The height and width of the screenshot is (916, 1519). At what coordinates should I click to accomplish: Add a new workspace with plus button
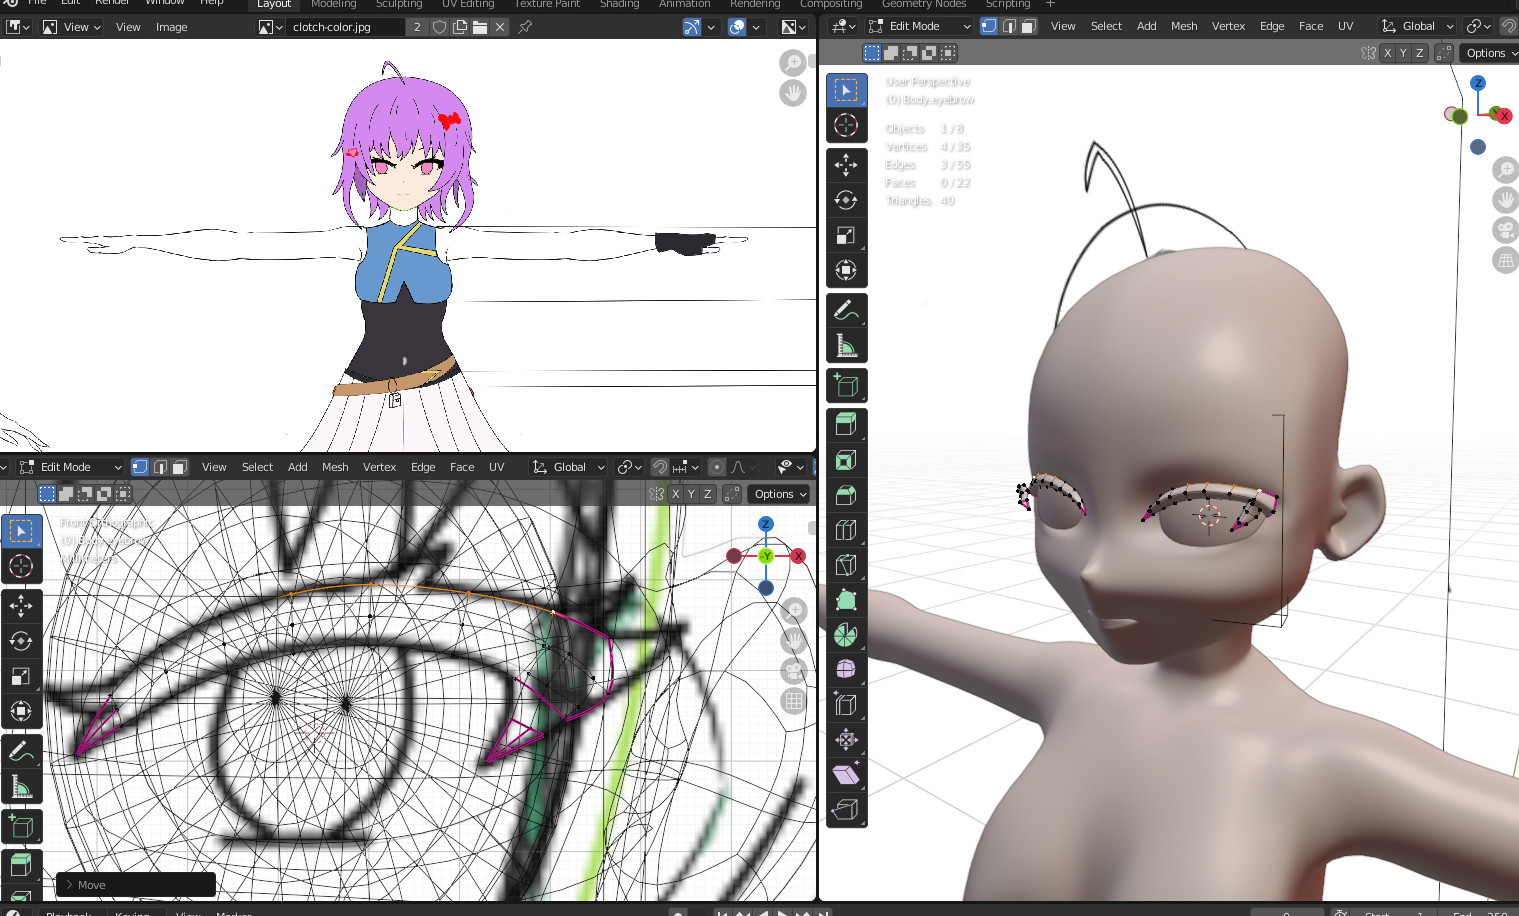click(1050, 4)
